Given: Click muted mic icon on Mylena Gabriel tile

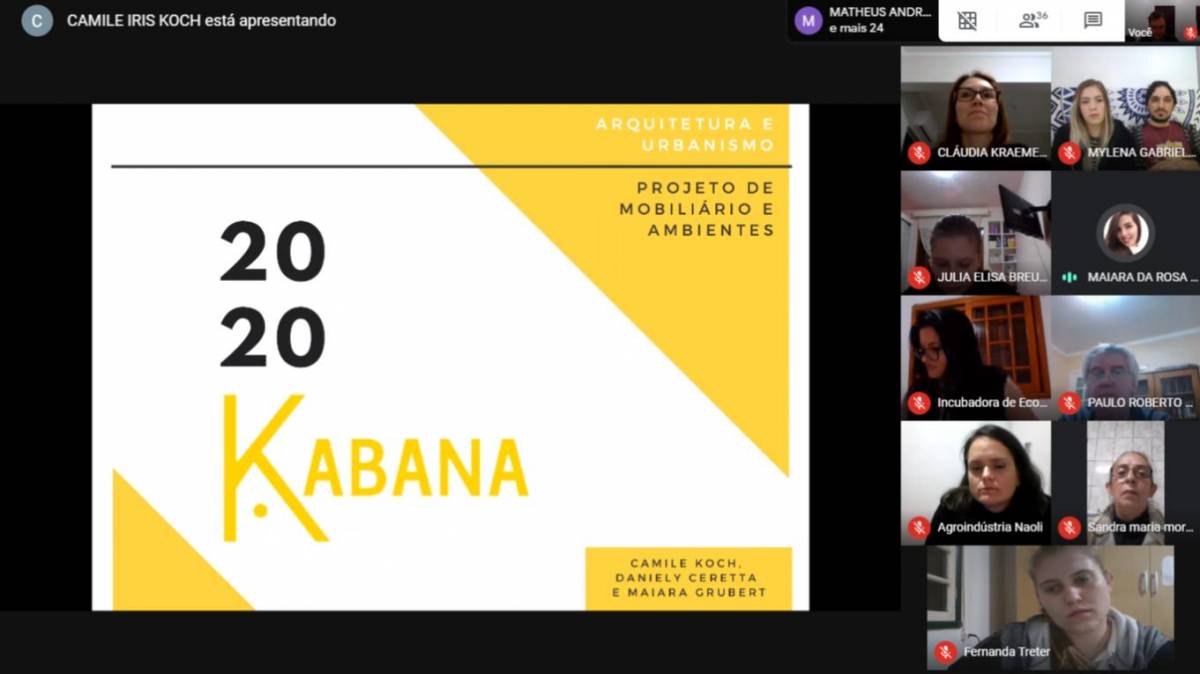Looking at the screenshot, I should point(1069,153).
